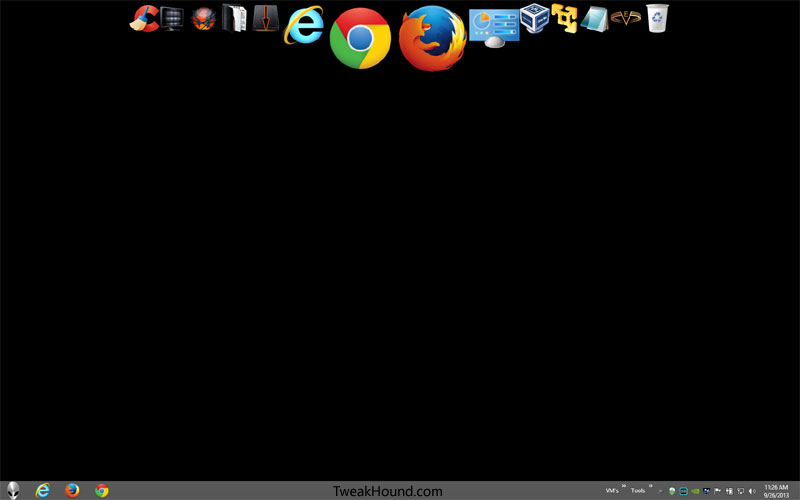Launch Internet Explorer from the dock
The width and height of the screenshot is (800, 500).
coord(304,24)
